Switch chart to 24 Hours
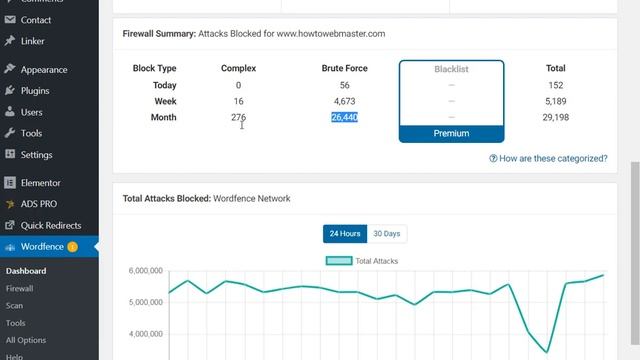Viewport: 640px width, 360px height. click(345, 233)
